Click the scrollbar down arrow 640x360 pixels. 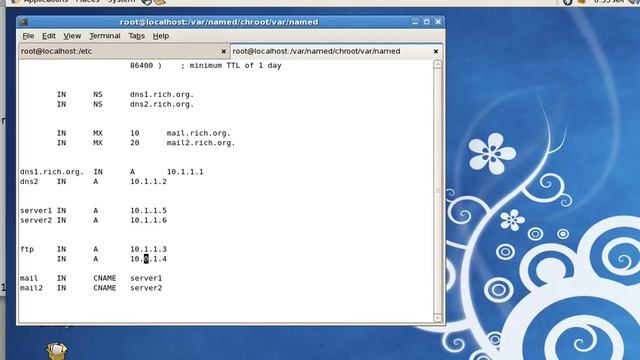[x=438, y=318]
